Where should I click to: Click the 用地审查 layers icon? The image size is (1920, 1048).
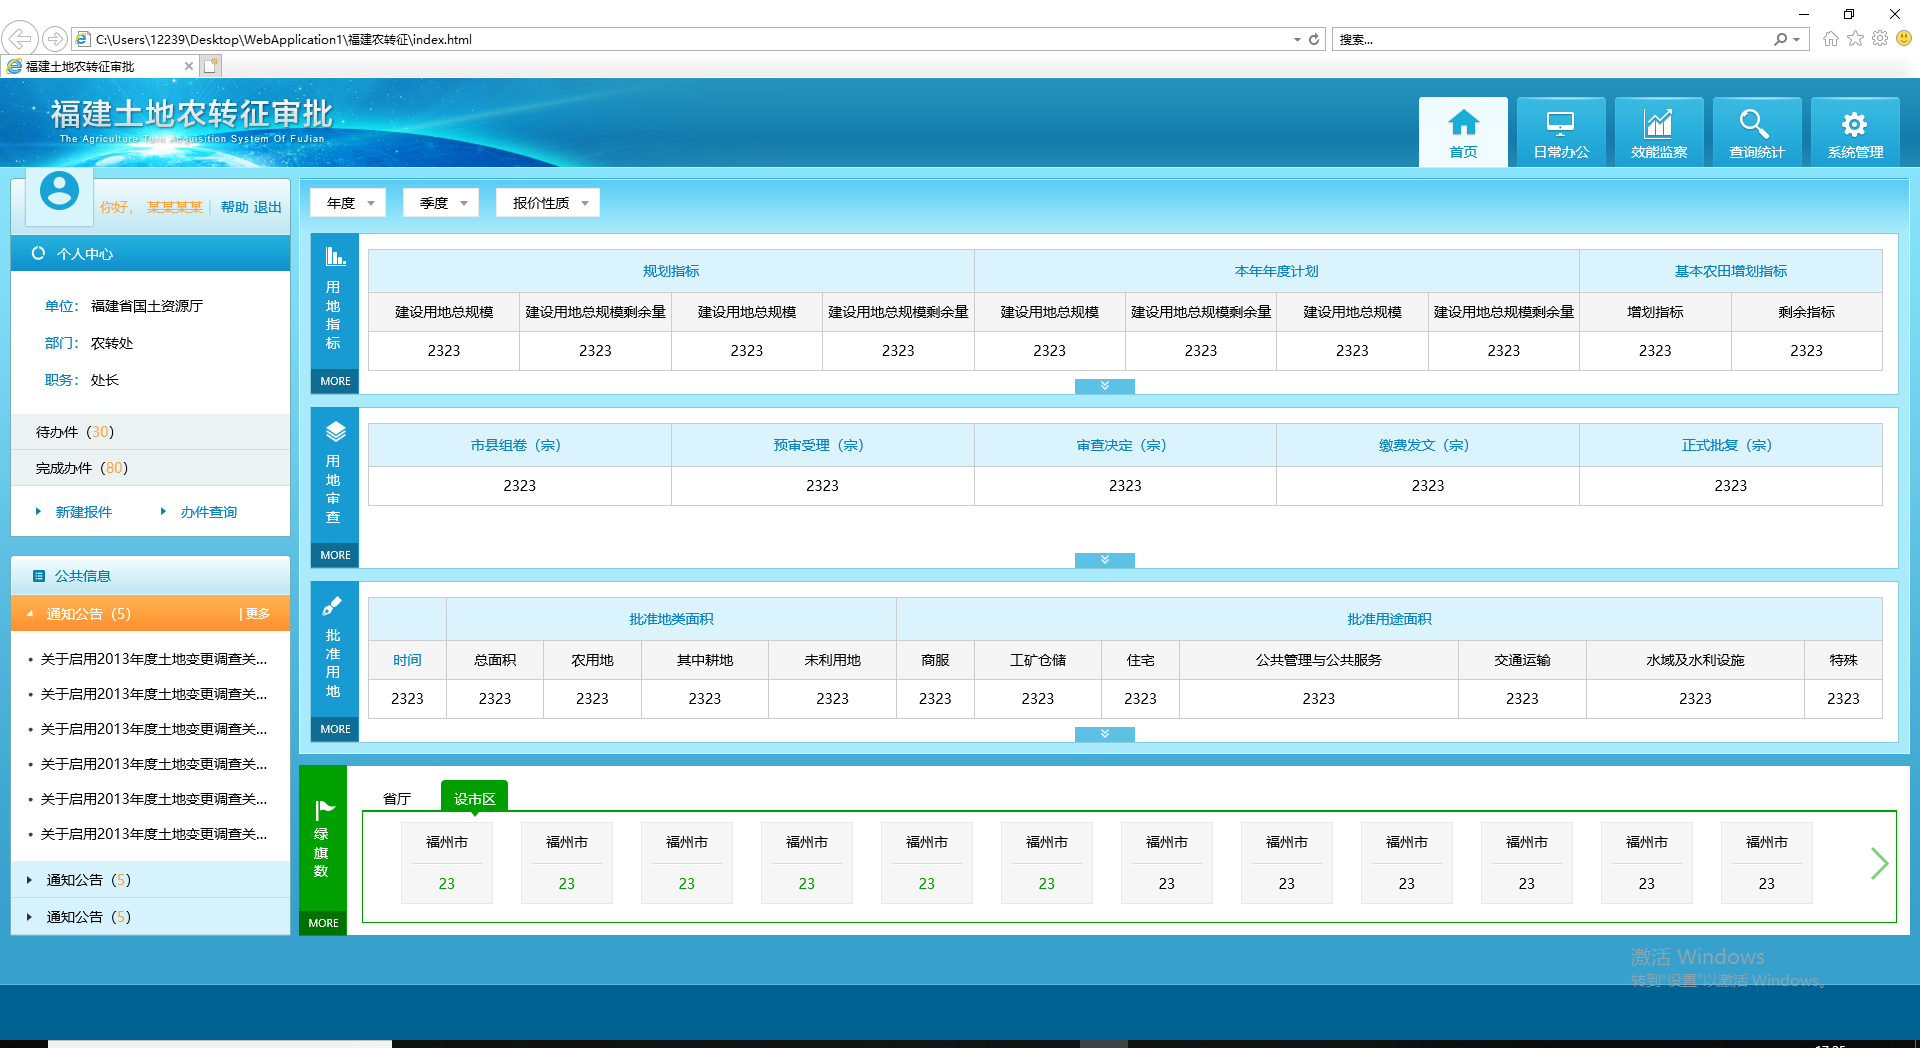[335, 431]
